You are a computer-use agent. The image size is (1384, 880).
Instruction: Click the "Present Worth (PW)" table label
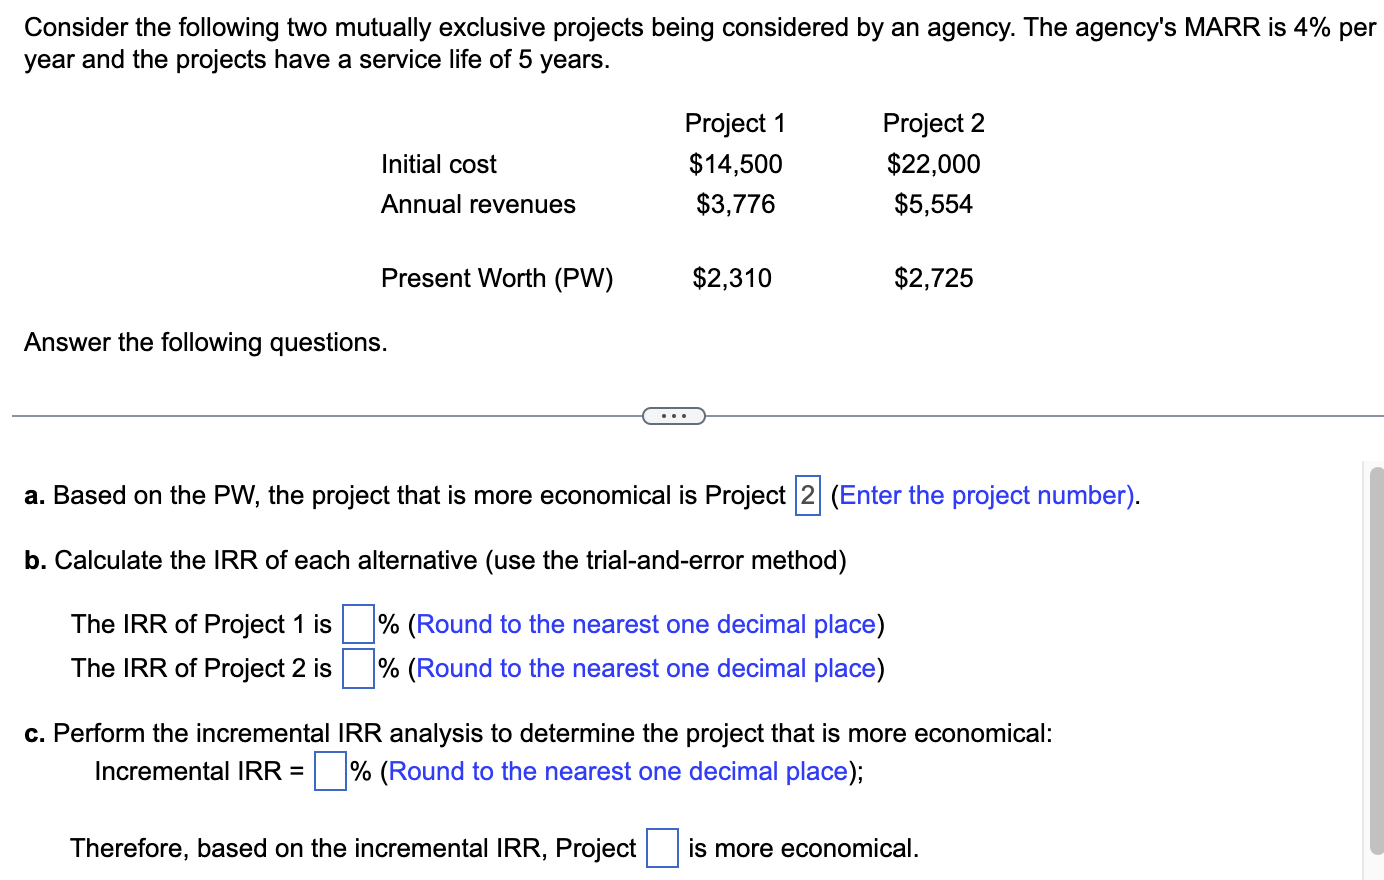coord(496,278)
